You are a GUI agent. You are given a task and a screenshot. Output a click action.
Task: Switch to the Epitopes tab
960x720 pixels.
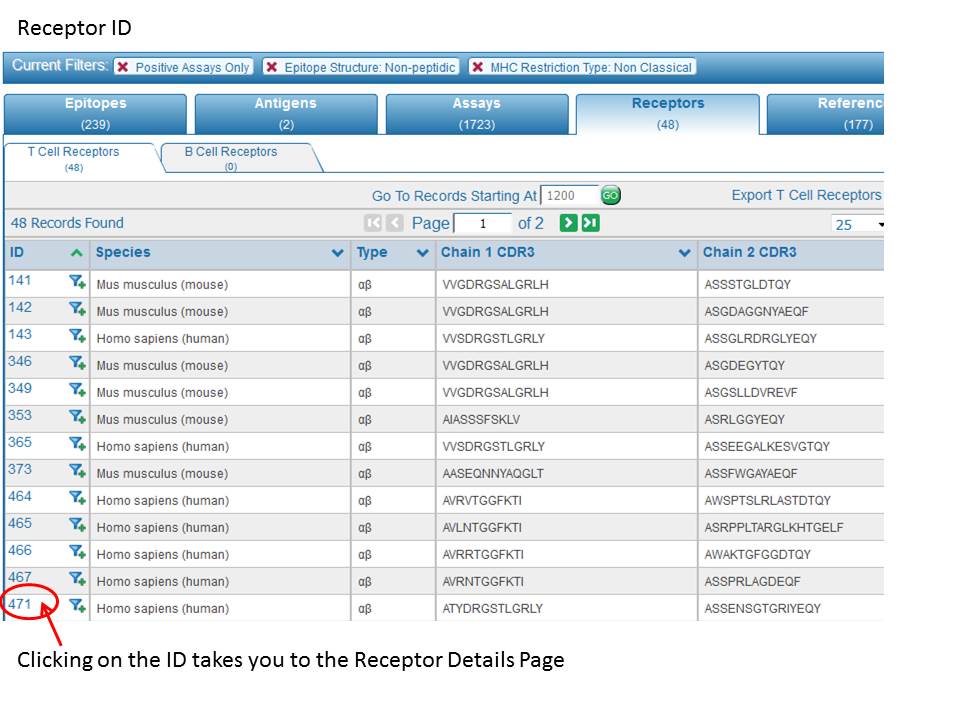click(x=95, y=113)
